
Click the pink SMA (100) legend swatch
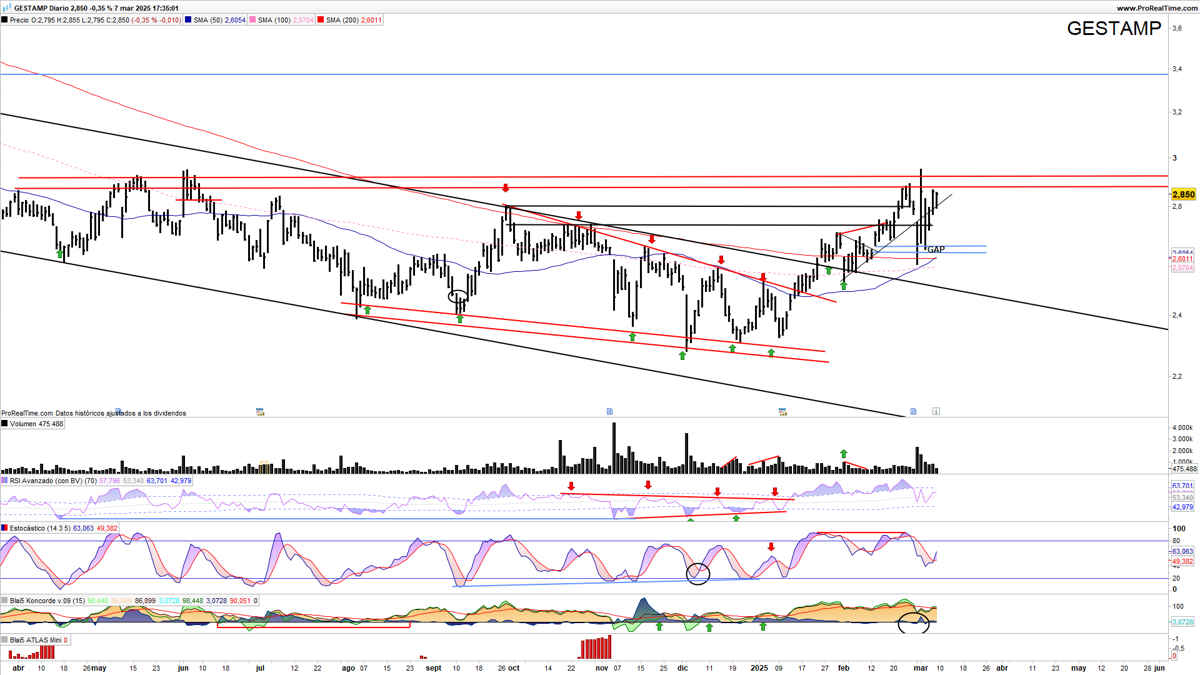[x=252, y=19]
